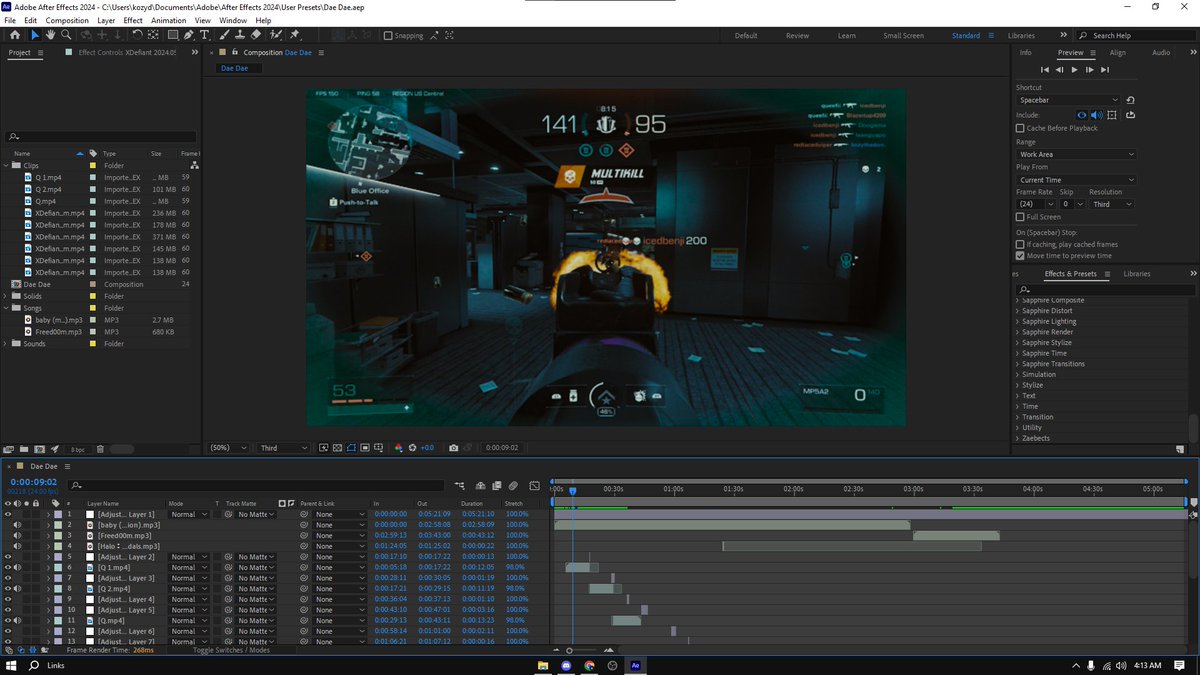Select the Pen tool
Image resolution: width=1200 pixels, height=675 pixels.
click(189, 35)
